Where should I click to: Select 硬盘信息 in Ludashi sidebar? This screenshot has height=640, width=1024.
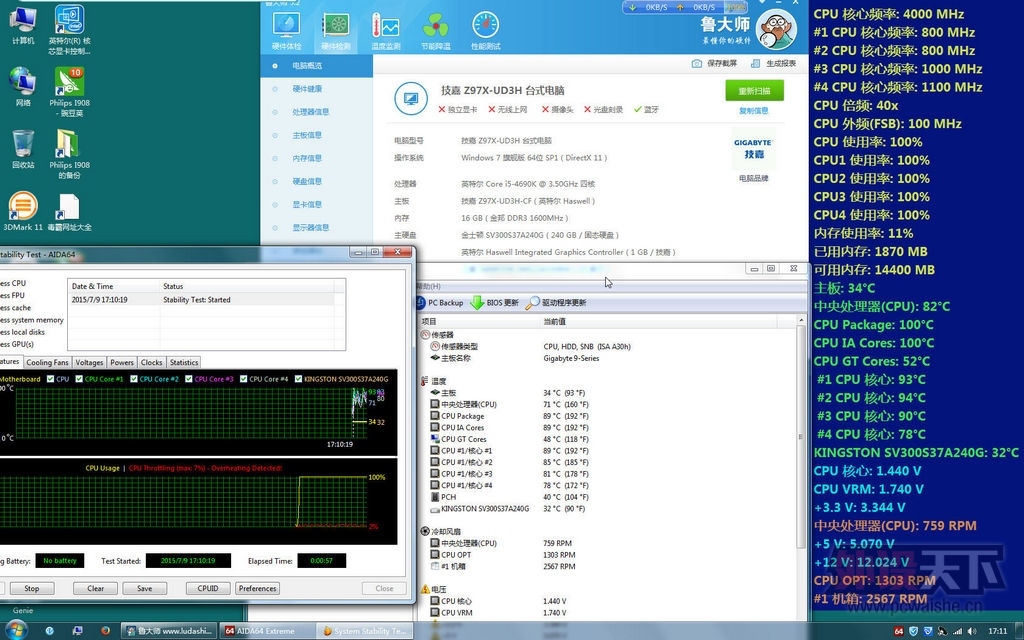click(317, 181)
